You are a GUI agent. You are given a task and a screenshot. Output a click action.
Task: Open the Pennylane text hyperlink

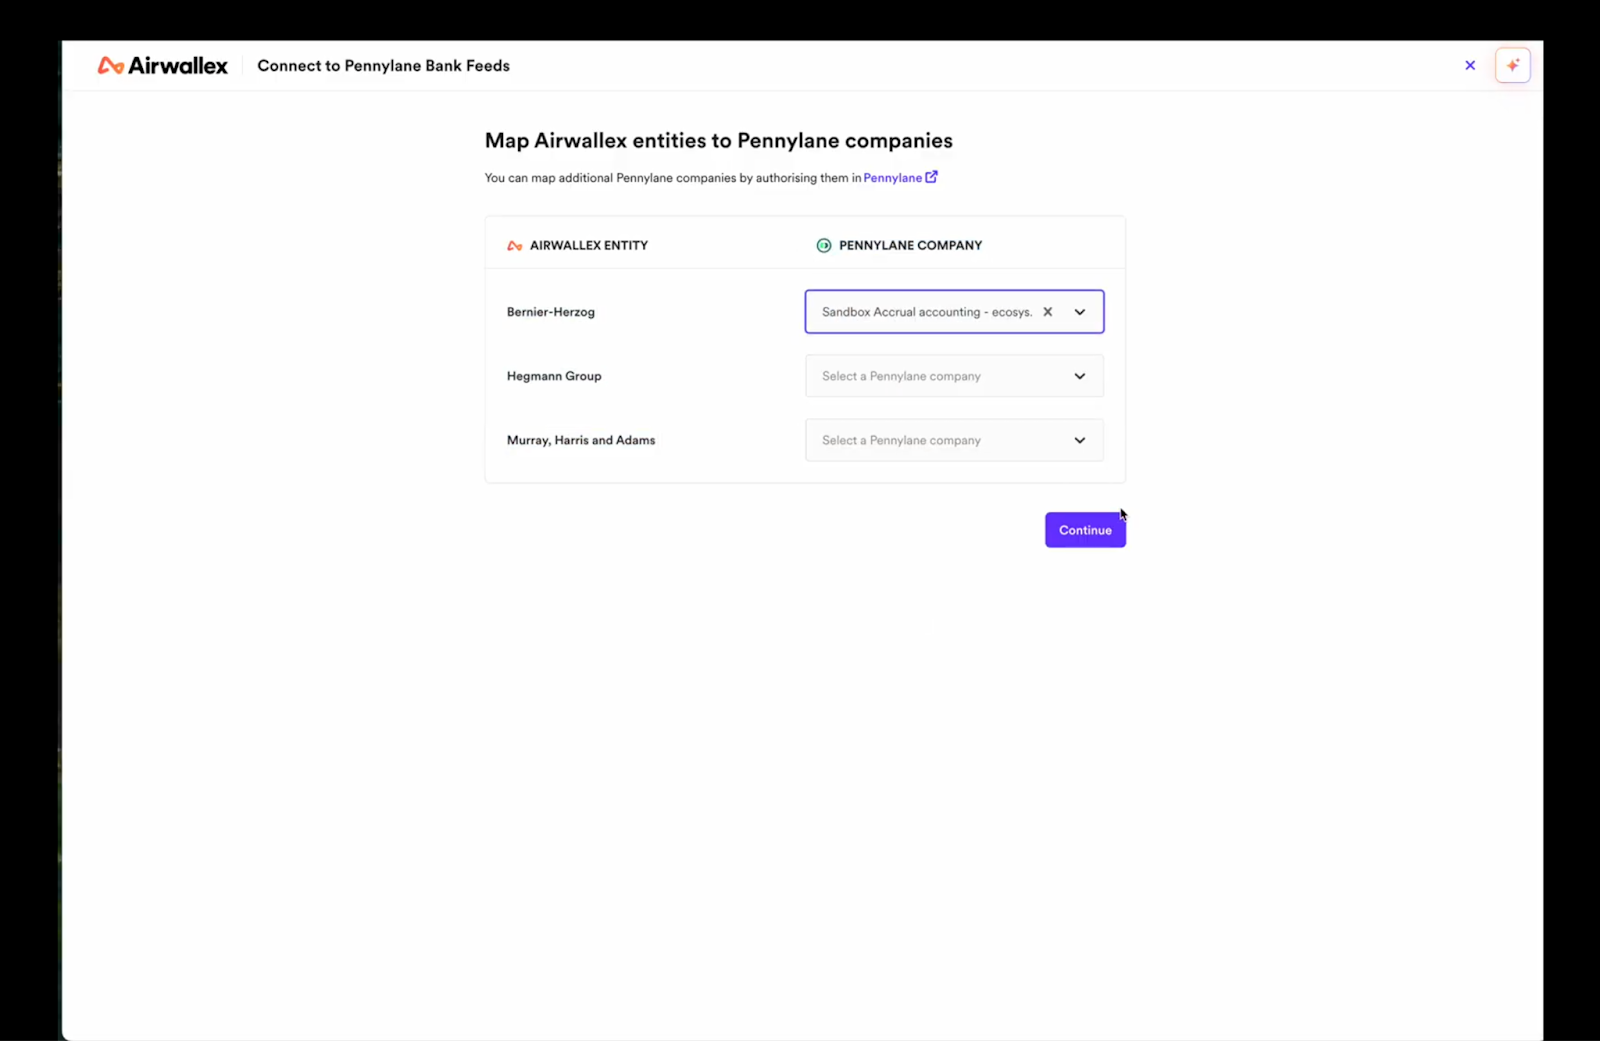pyautogui.click(x=892, y=178)
